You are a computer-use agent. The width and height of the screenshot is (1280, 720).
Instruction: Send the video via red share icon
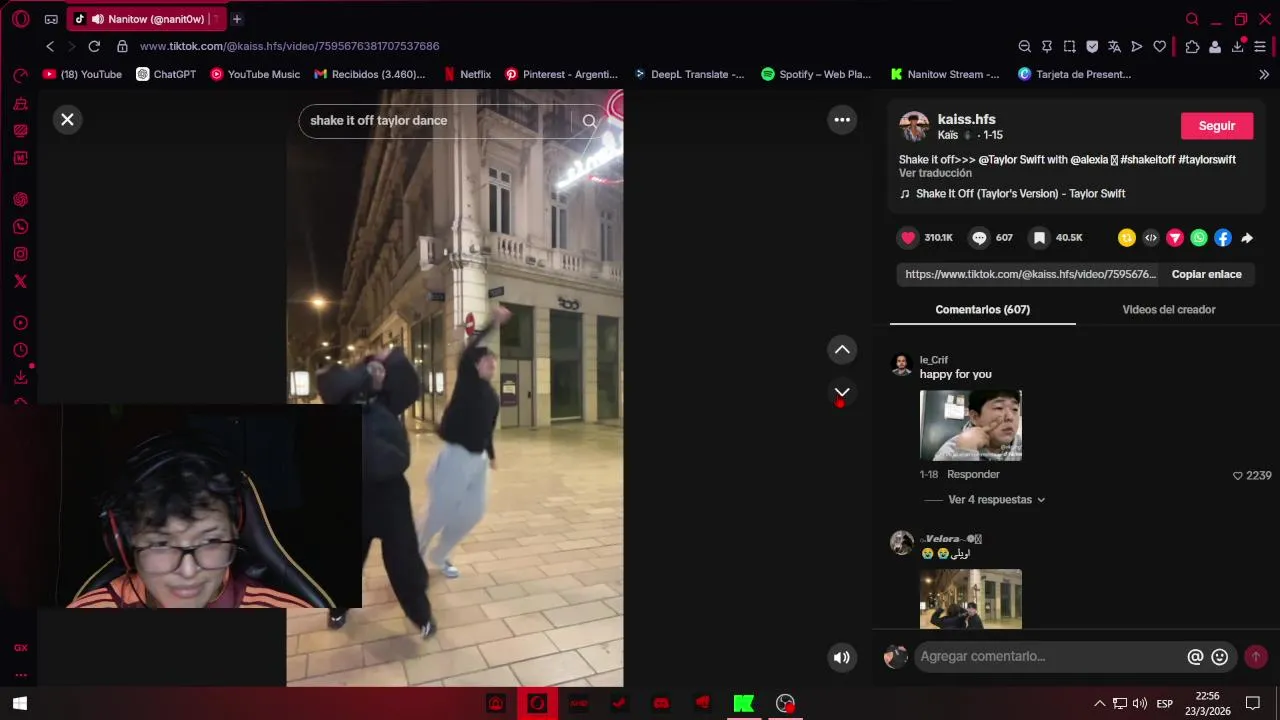[x=1175, y=238]
